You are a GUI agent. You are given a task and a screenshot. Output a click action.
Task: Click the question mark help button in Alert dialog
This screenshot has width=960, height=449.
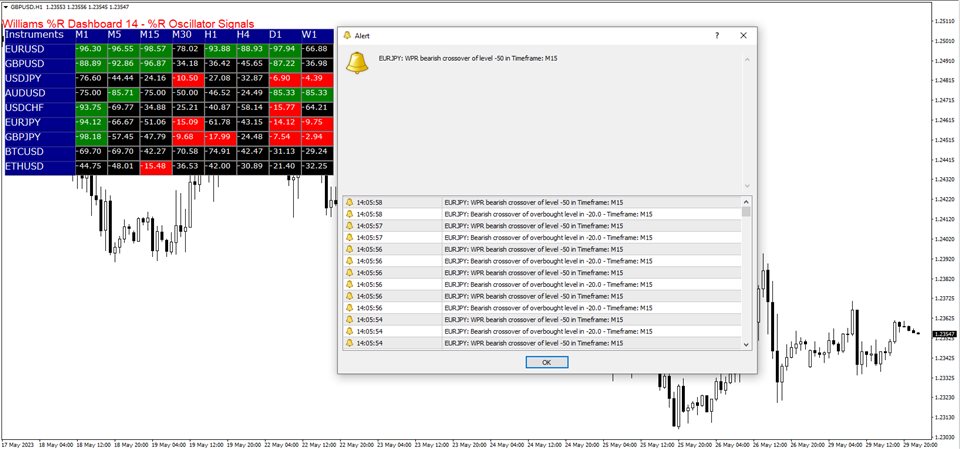point(717,36)
